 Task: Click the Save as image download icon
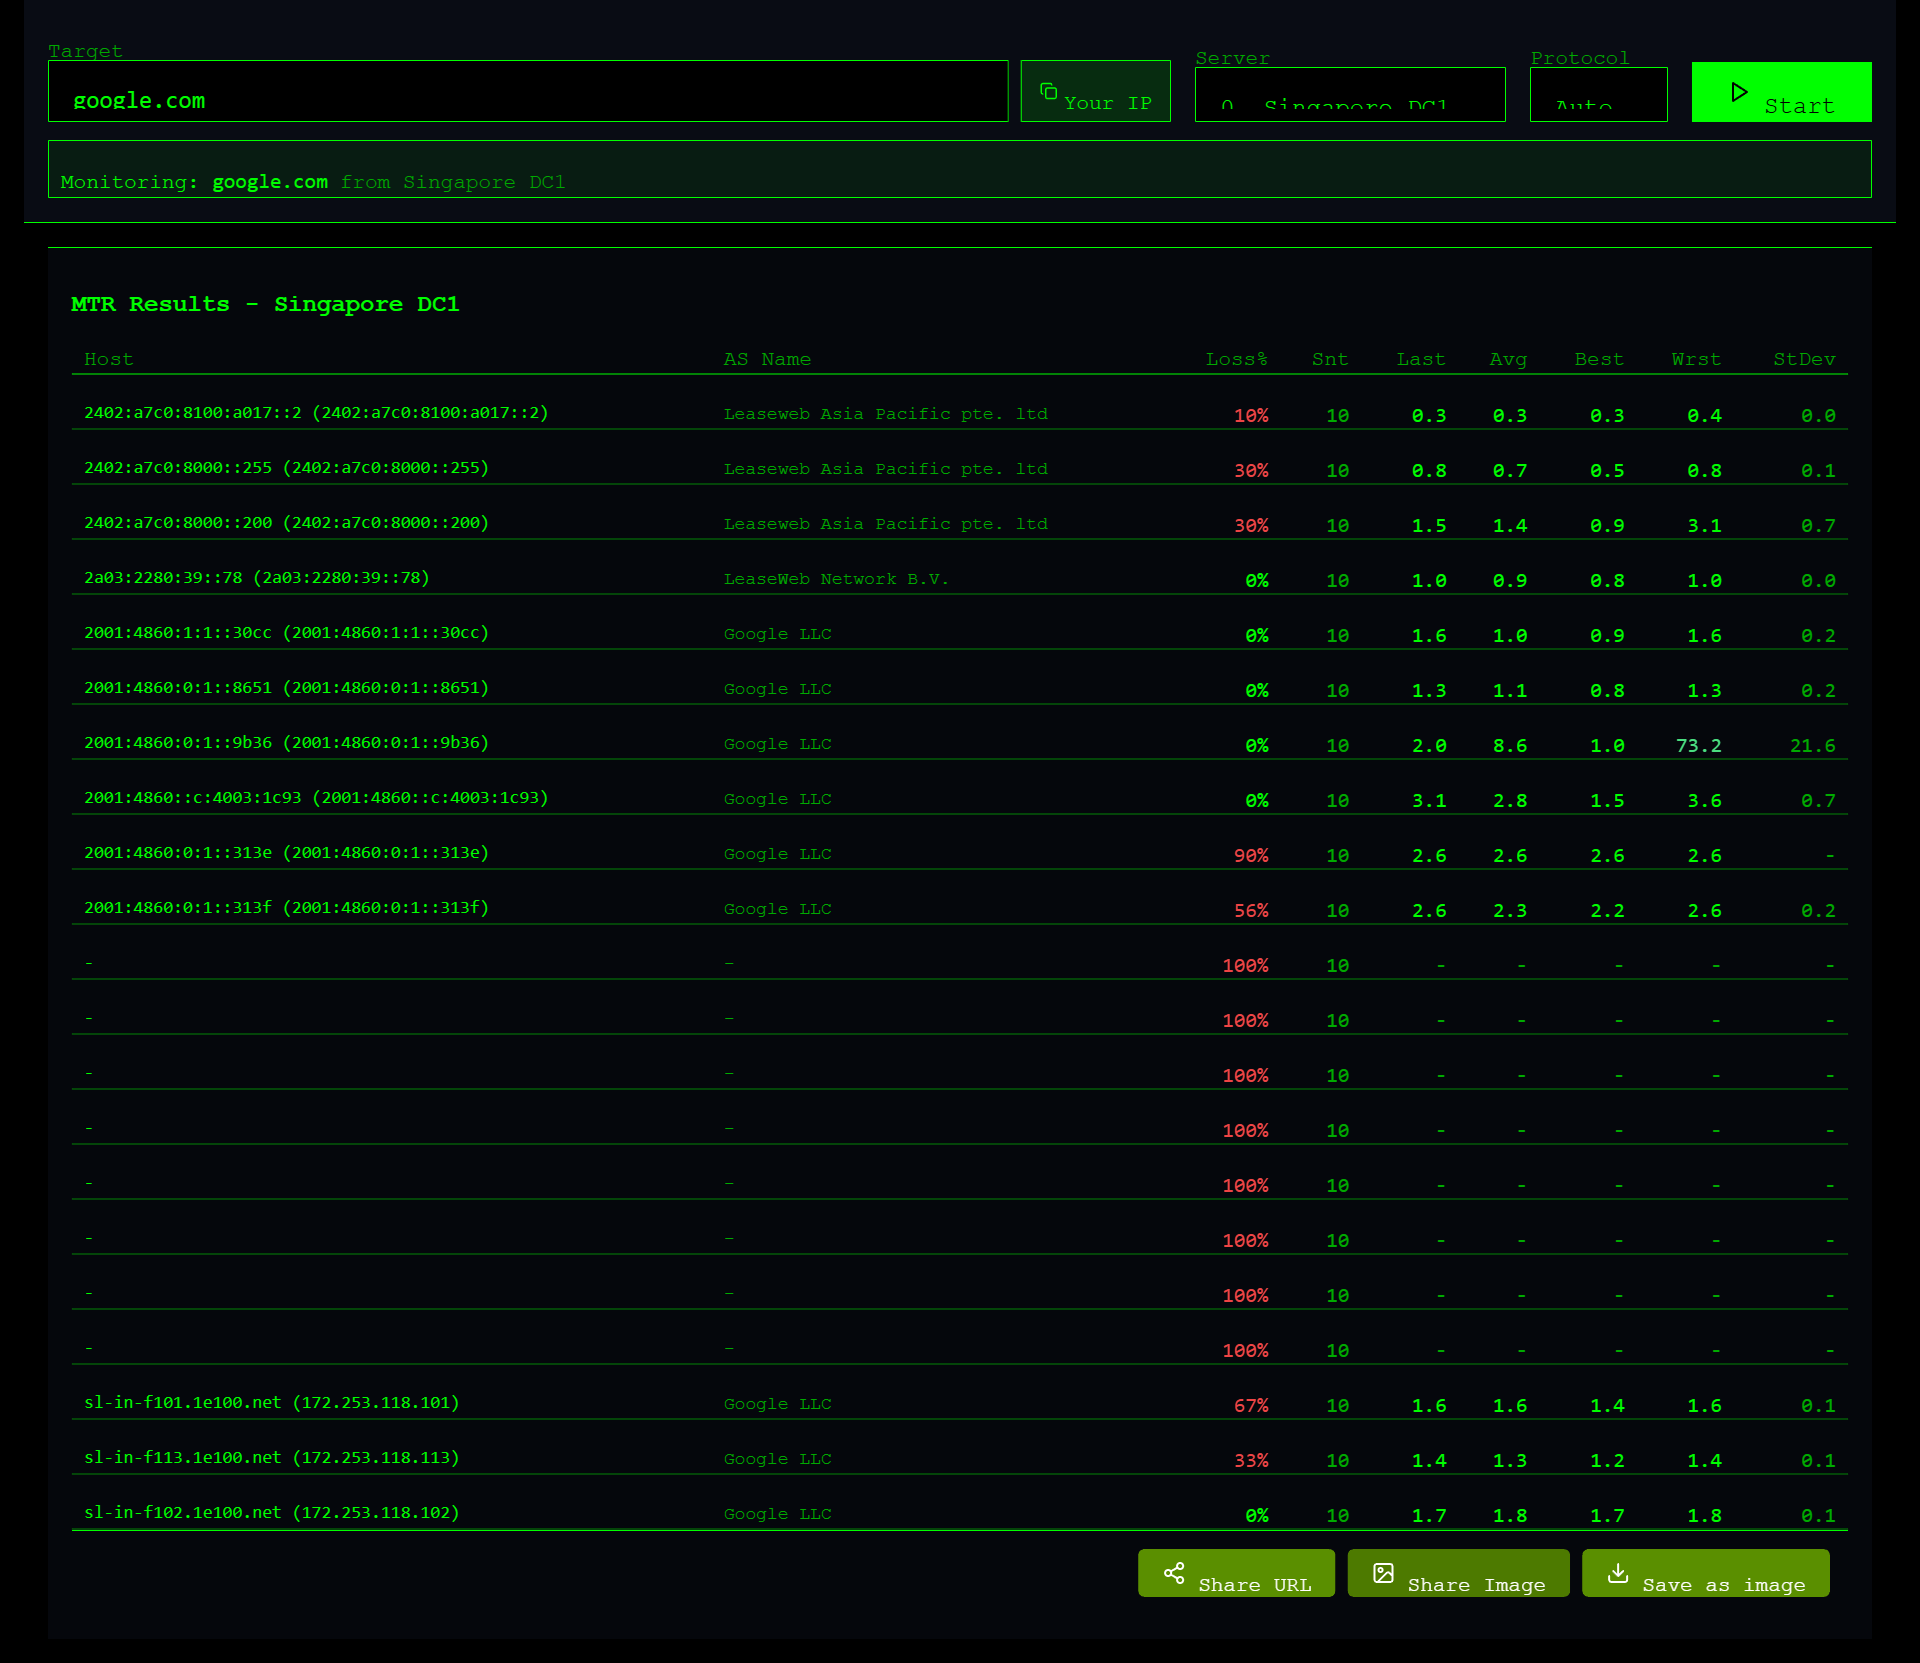click(x=1617, y=1573)
